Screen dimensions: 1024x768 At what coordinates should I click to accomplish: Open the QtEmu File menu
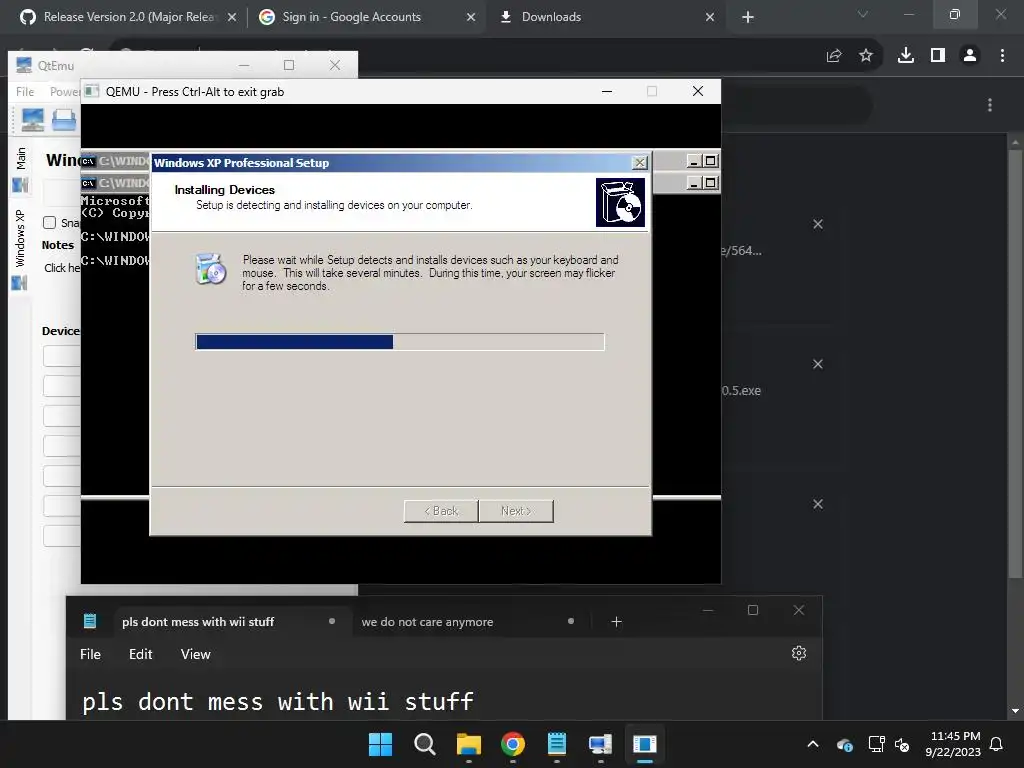25,92
